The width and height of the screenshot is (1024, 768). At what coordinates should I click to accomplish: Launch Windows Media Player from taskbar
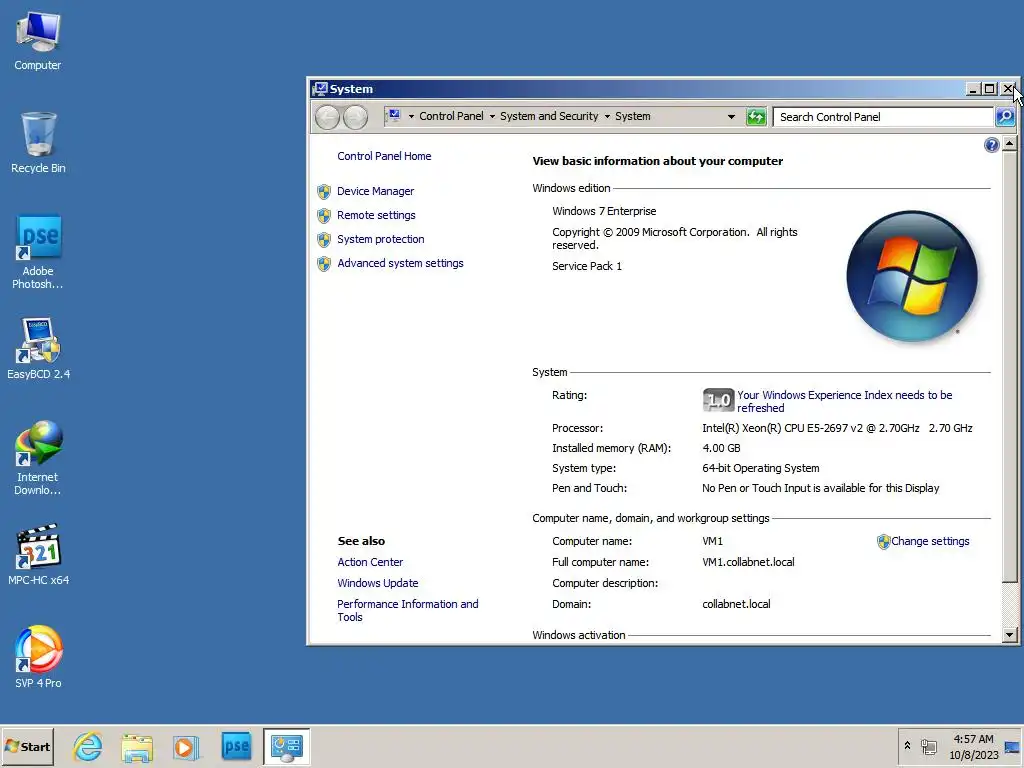click(185, 747)
